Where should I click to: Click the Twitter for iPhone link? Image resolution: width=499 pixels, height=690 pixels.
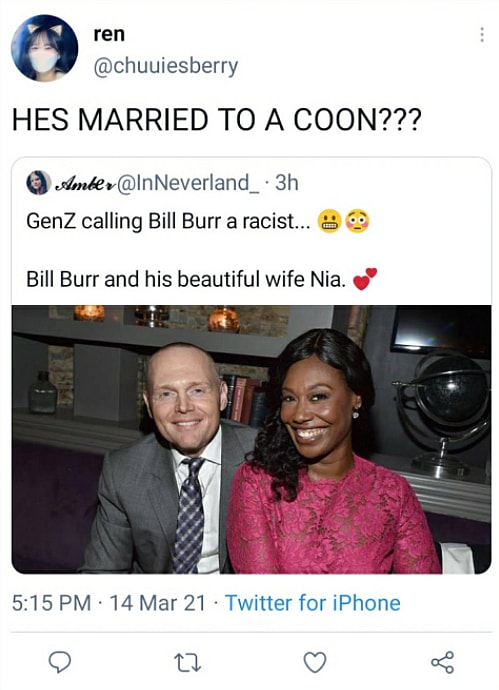click(x=313, y=603)
